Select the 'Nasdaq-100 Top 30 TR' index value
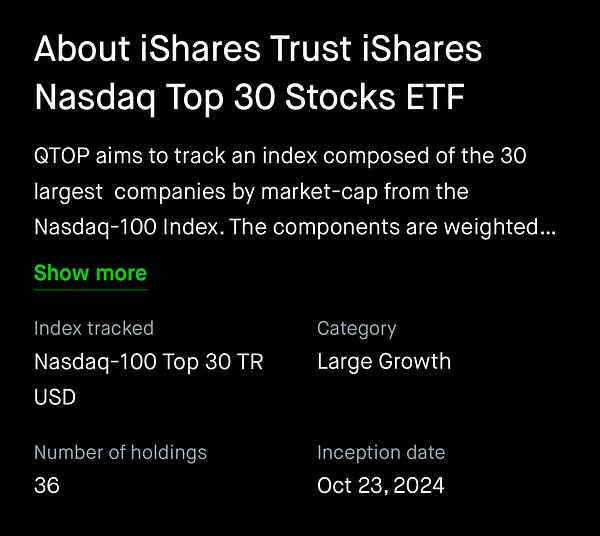Image resolution: width=600 pixels, height=536 pixels. click(x=149, y=362)
